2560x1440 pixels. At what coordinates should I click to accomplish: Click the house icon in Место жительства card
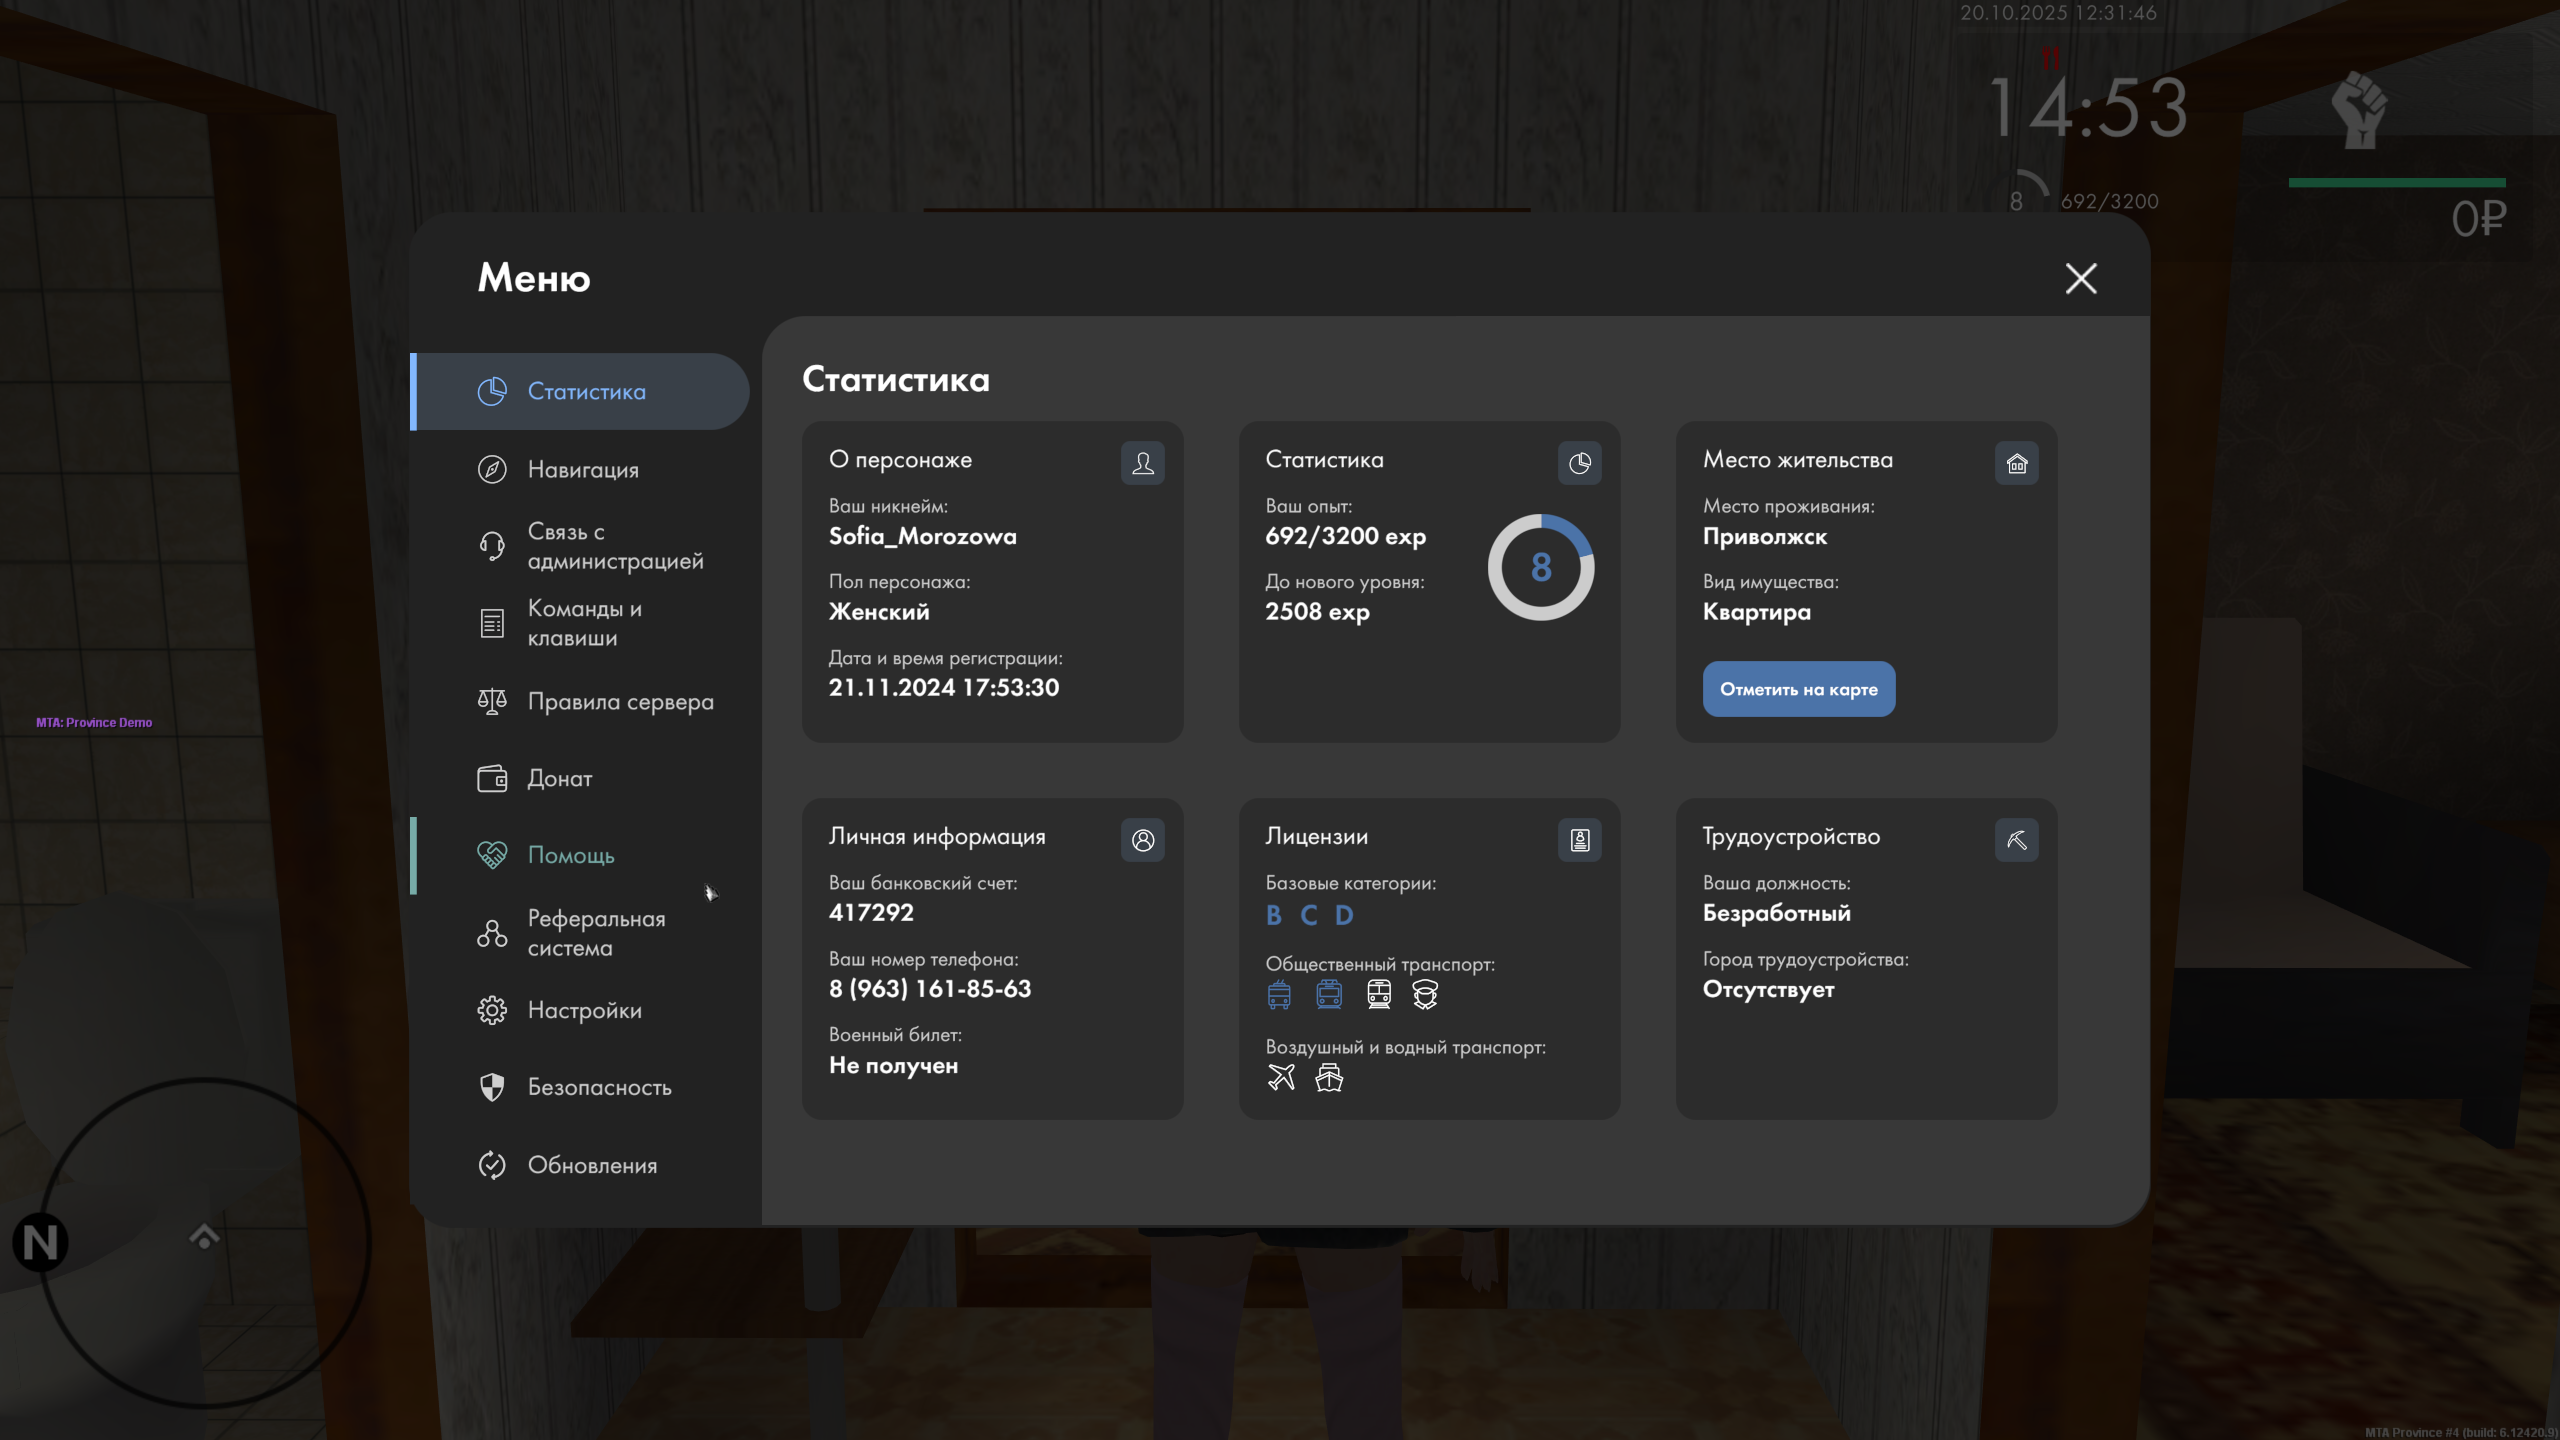(2016, 463)
